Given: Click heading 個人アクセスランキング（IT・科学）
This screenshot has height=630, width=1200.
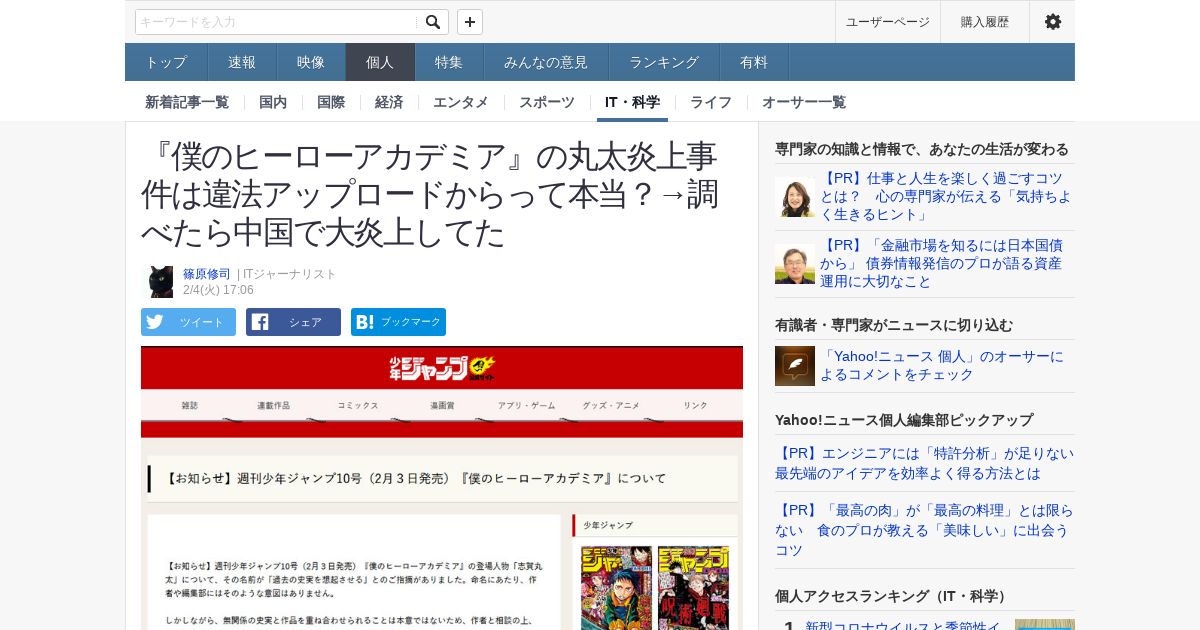Looking at the screenshot, I should (x=892, y=596).
